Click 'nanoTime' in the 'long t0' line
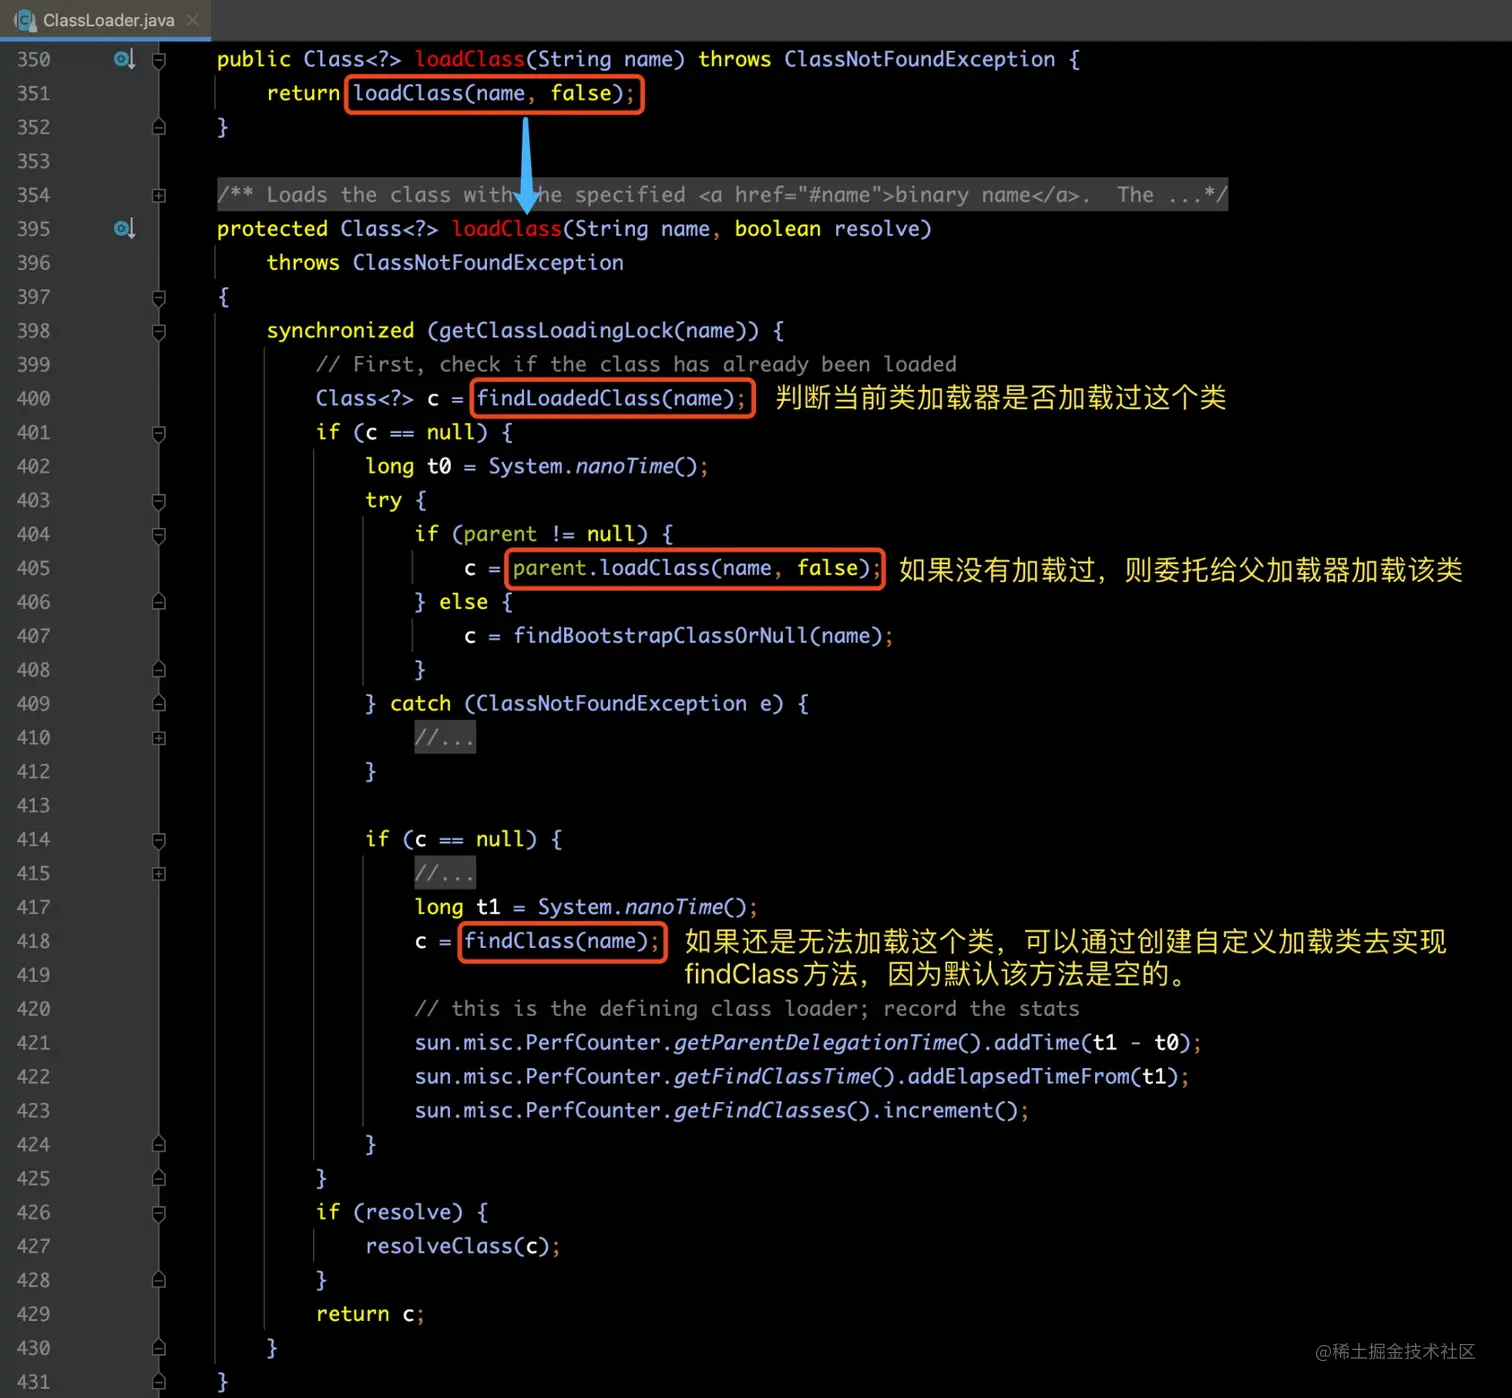The width and height of the screenshot is (1512, 1398). 624,466
